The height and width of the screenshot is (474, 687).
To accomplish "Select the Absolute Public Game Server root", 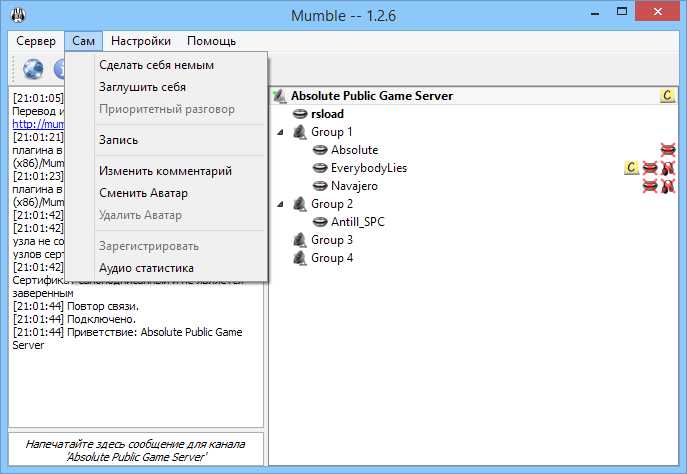I will [x=372, y=96].
